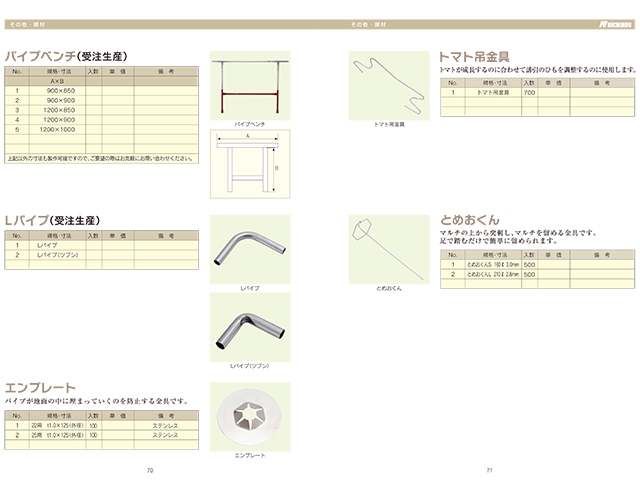Viewport: 640px width, 480px height.
Task: Click the とめおくん caption under photo
Action: click(x=389, y=288)
